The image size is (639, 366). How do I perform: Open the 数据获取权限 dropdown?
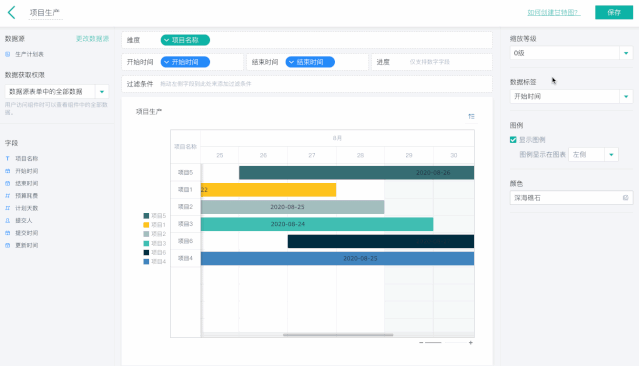tap(57, 91)
